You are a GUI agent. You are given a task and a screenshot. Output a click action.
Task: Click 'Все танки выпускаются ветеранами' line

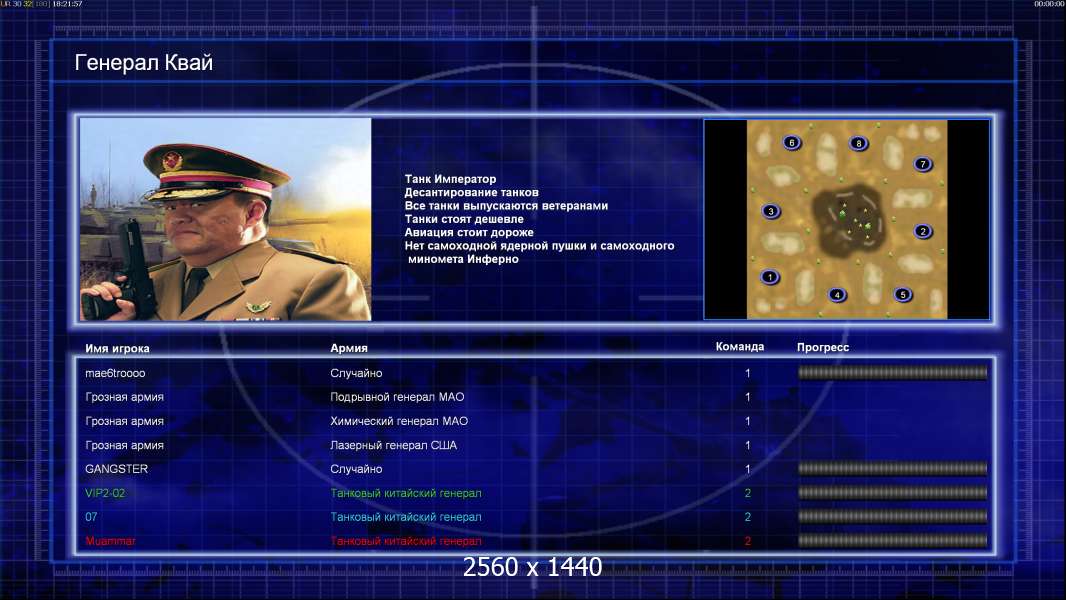(x=506, y=206)
